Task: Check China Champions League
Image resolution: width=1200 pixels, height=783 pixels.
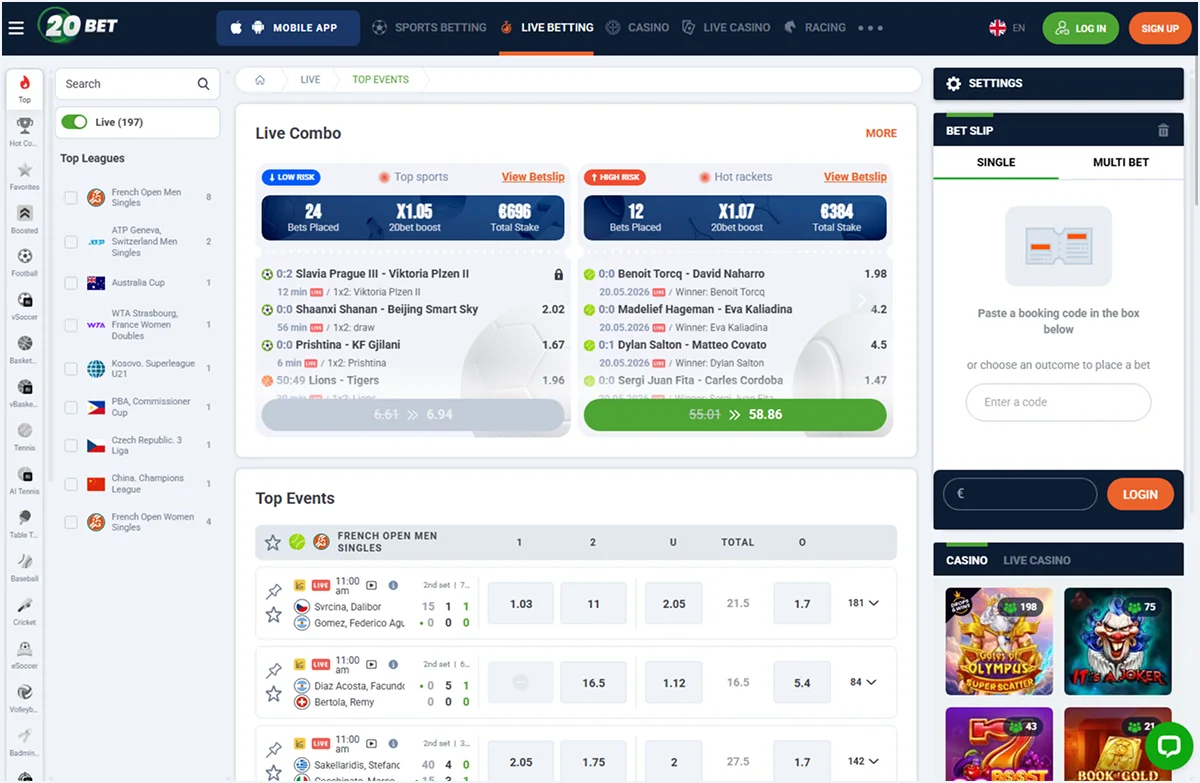Action: [x=71, y=484]
